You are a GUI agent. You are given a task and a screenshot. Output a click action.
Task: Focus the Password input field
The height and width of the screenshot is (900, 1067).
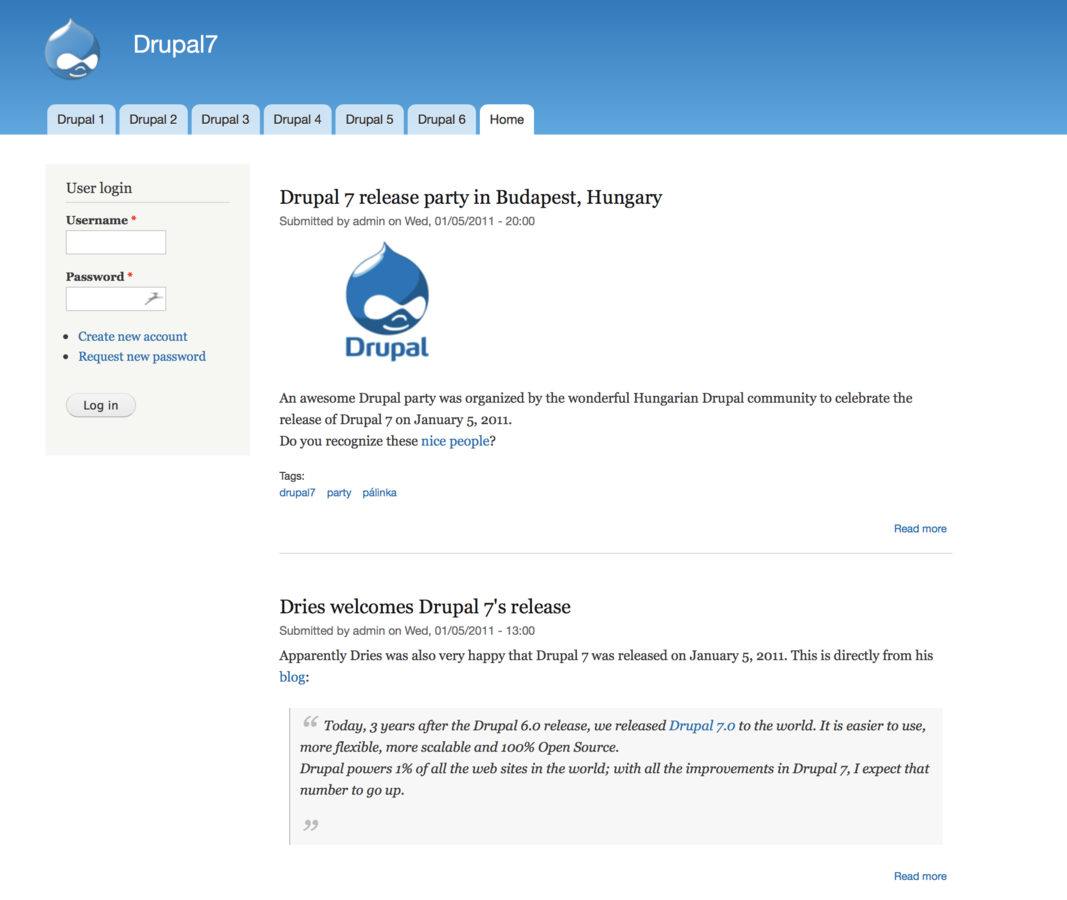pos(116,299)
